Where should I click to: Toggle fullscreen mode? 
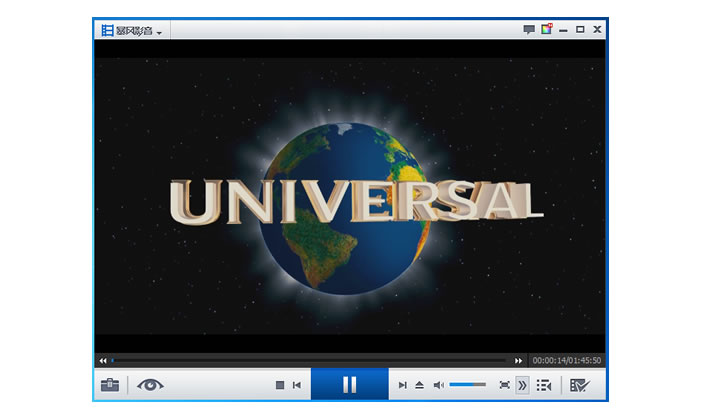(x=504, y=385)
